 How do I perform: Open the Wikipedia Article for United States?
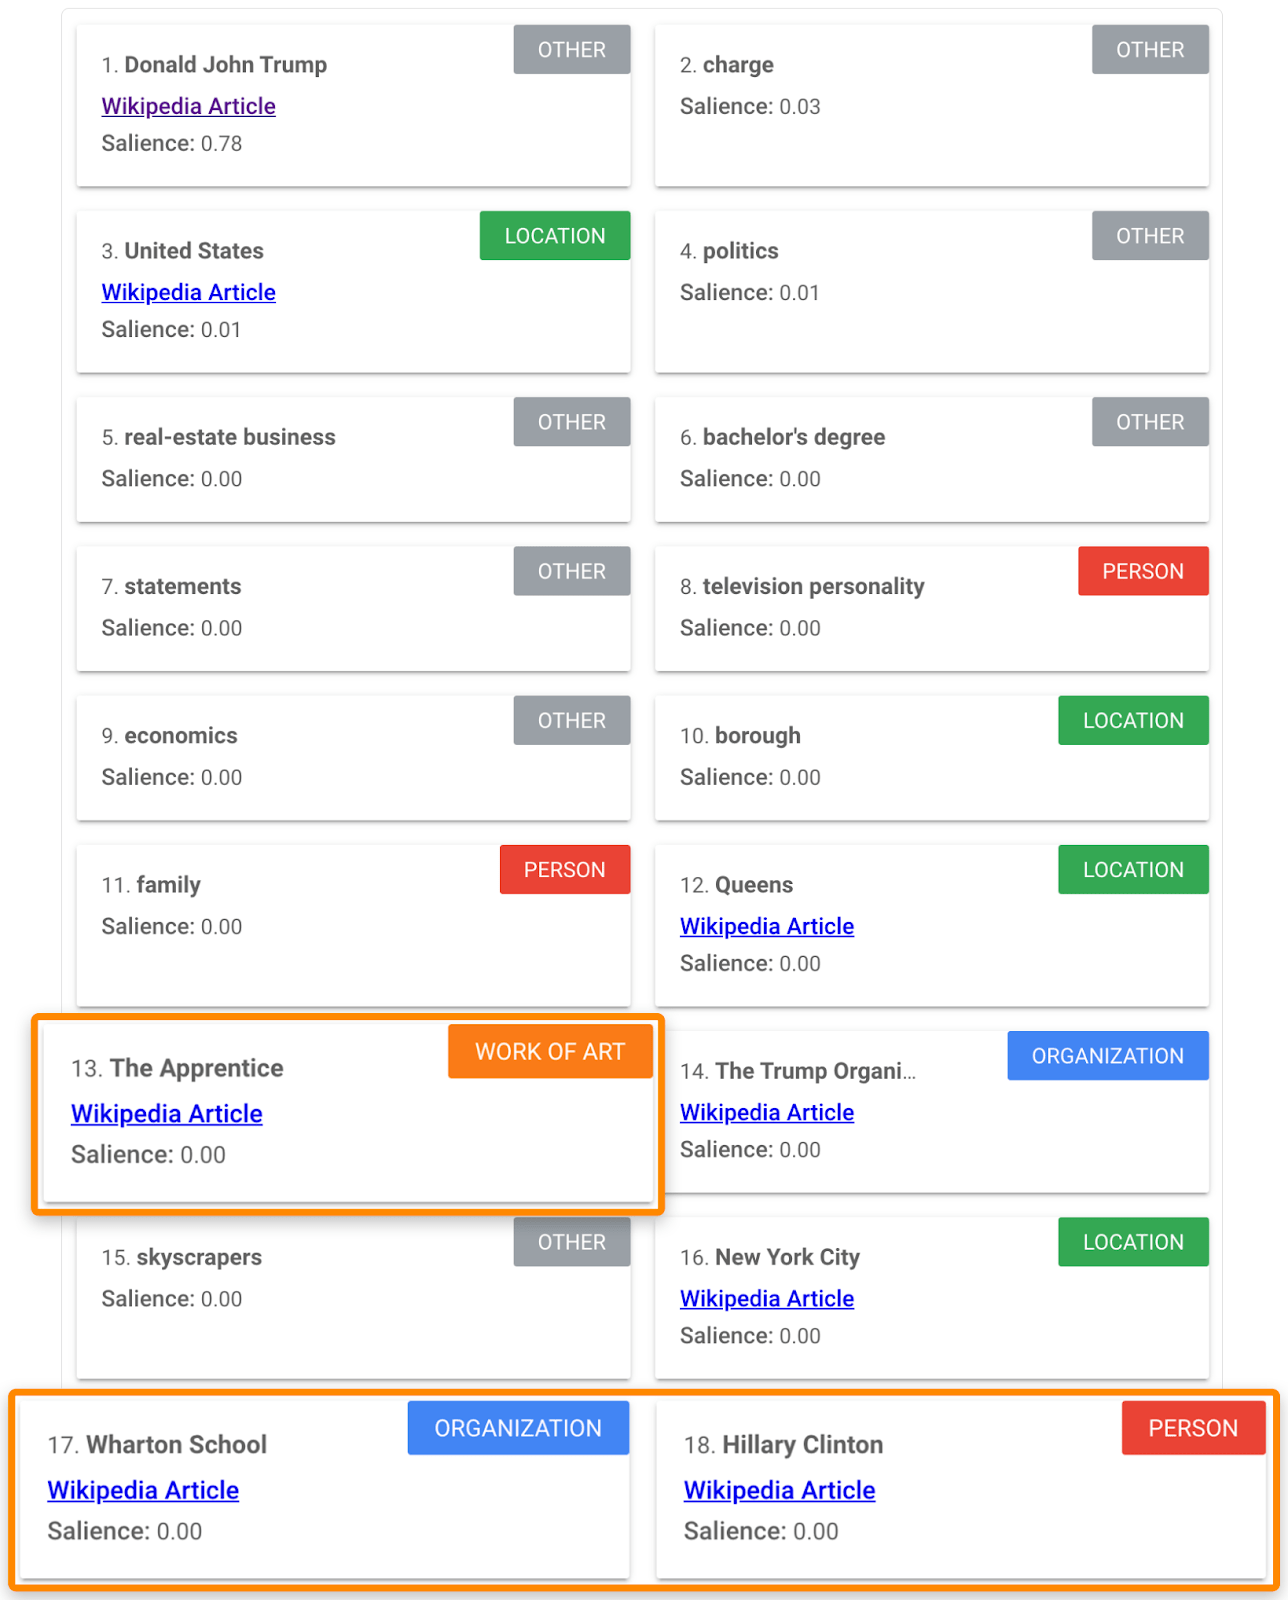188,292
